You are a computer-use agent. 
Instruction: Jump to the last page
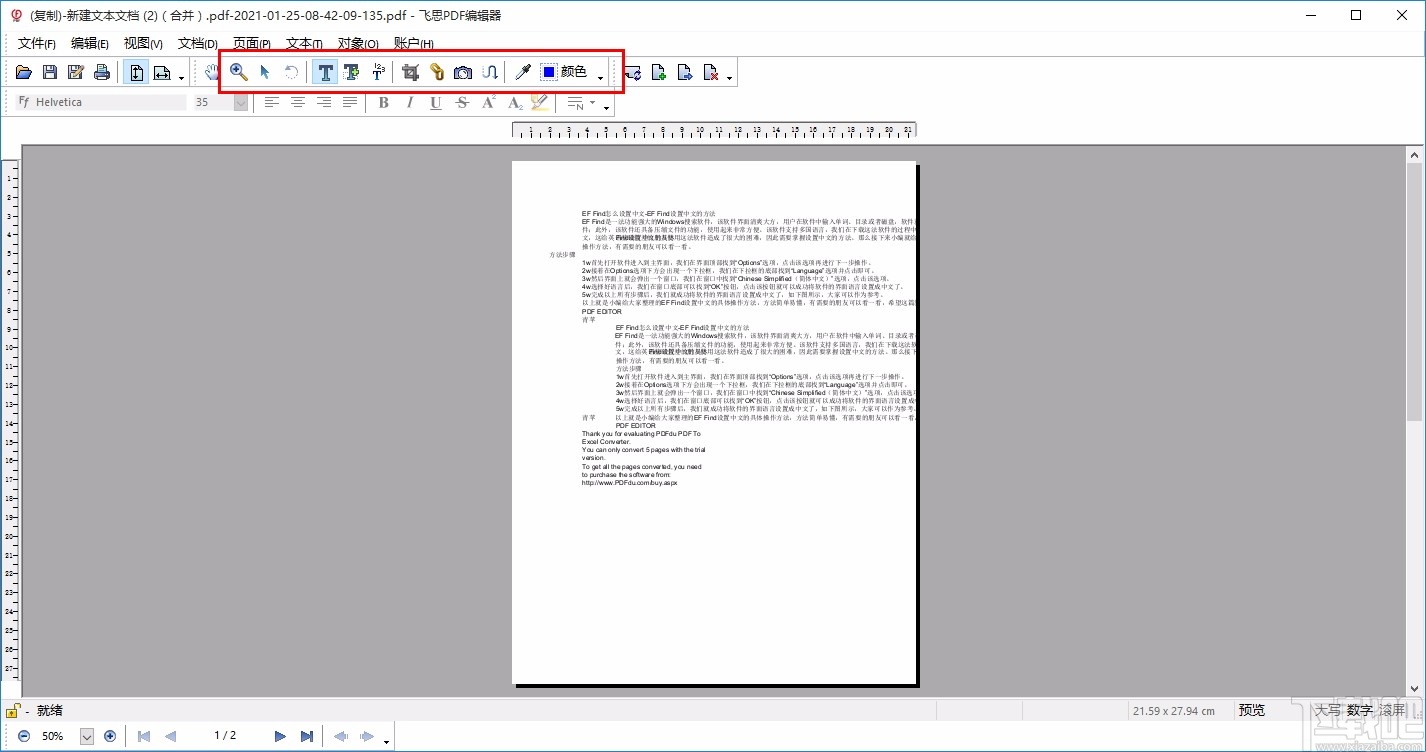(x=307, y=736)
